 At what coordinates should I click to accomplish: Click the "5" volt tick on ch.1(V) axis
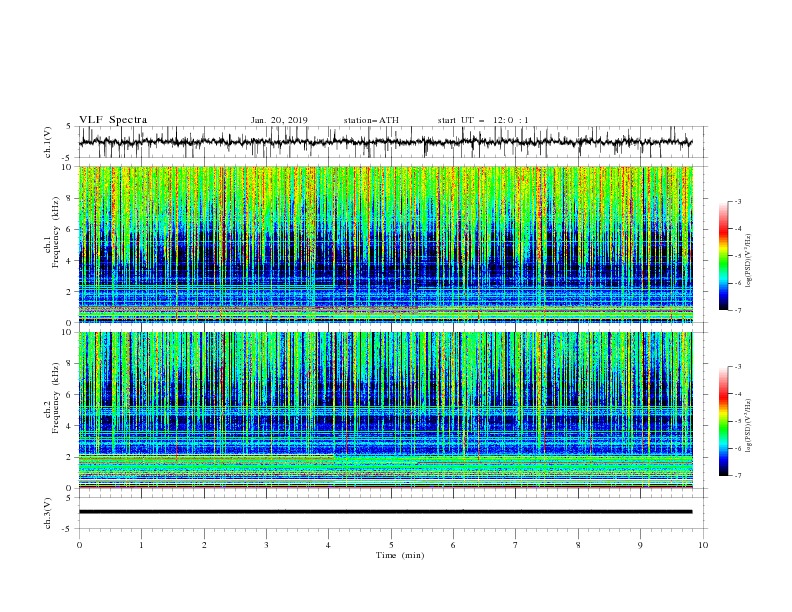69,126
